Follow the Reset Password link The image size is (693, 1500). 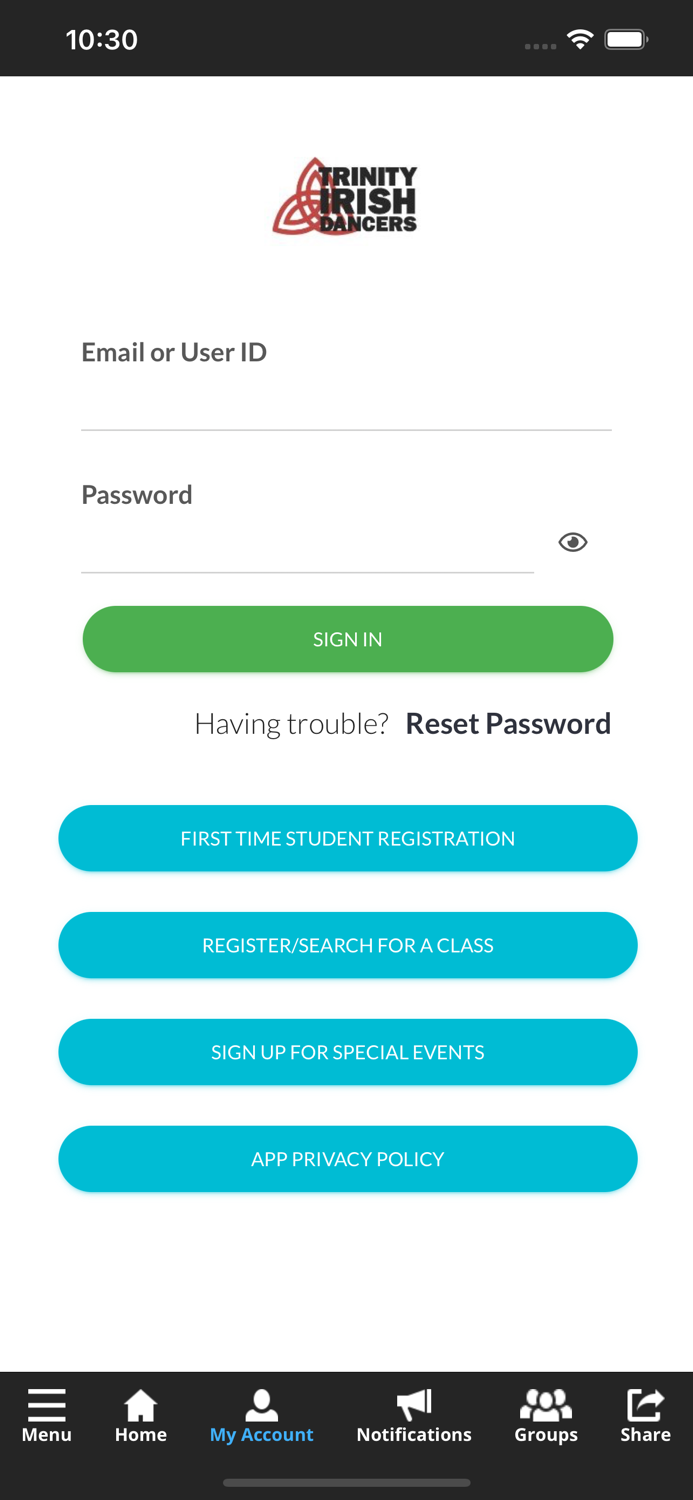[x=508, y=723]
